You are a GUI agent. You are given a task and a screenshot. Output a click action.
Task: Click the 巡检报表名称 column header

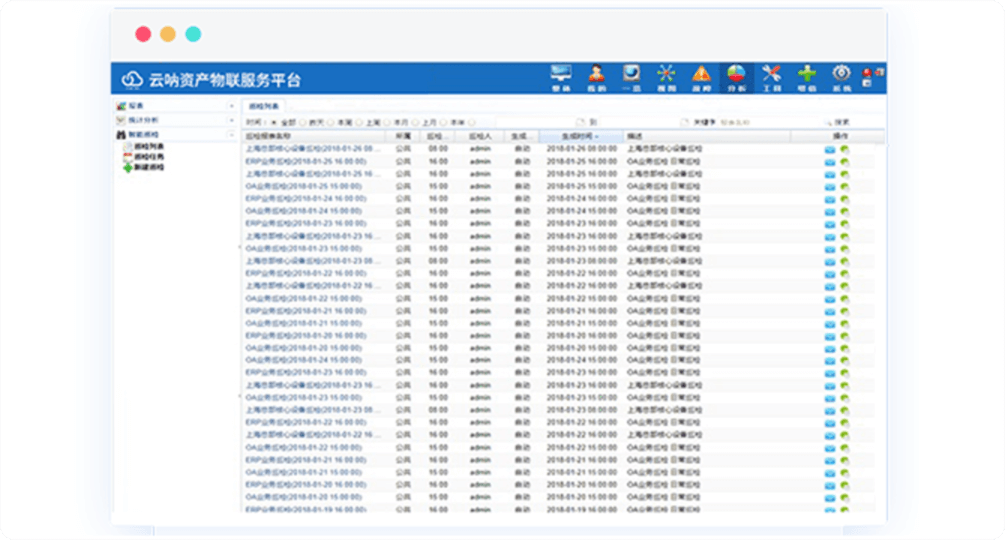314,136
